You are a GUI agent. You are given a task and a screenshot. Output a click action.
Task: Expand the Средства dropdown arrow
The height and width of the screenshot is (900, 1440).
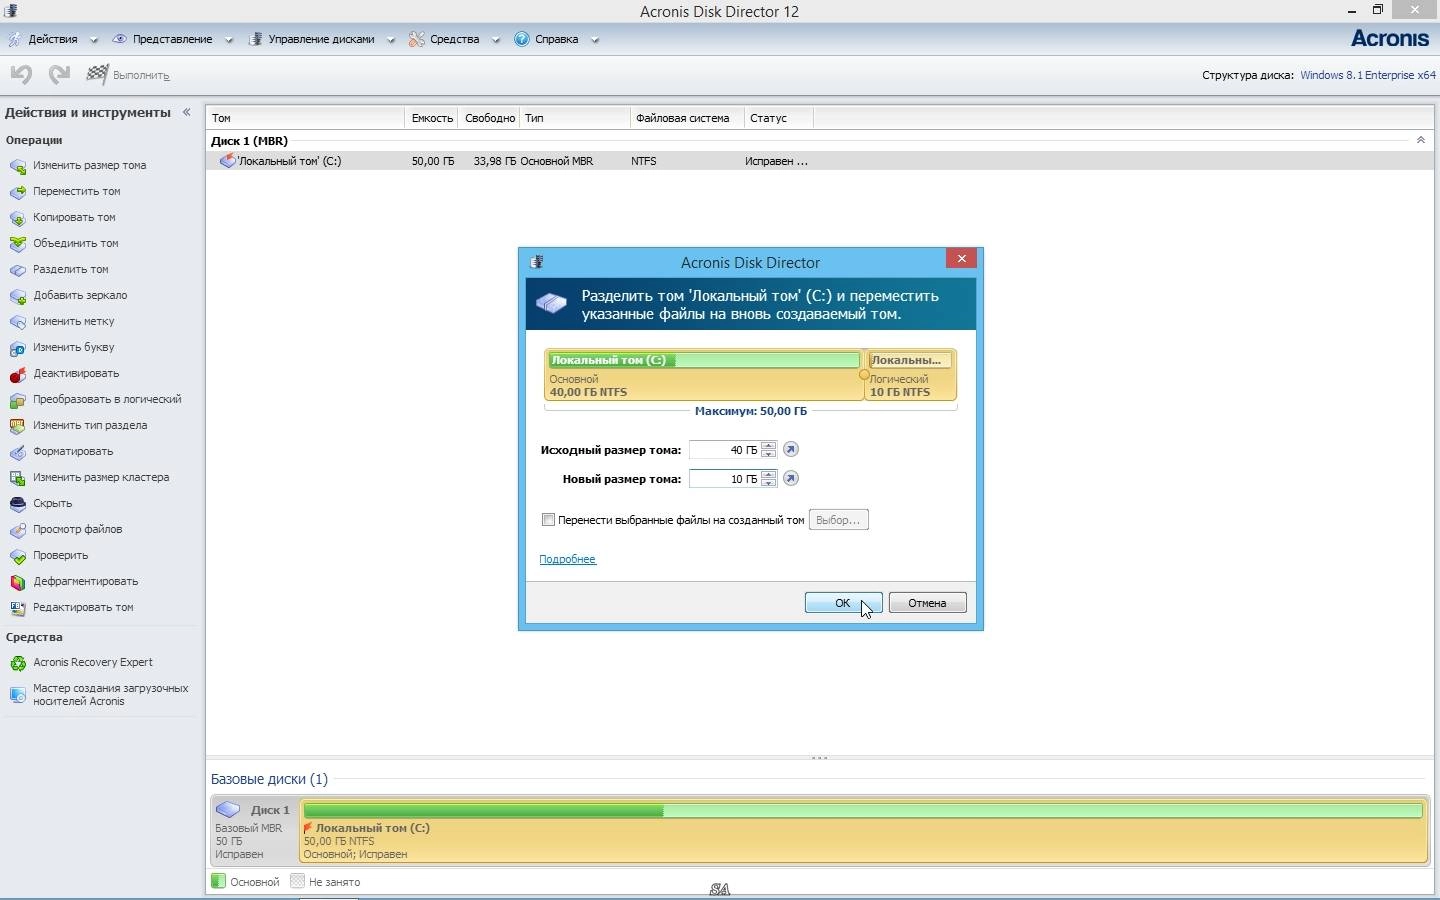[x=496, y=40]
